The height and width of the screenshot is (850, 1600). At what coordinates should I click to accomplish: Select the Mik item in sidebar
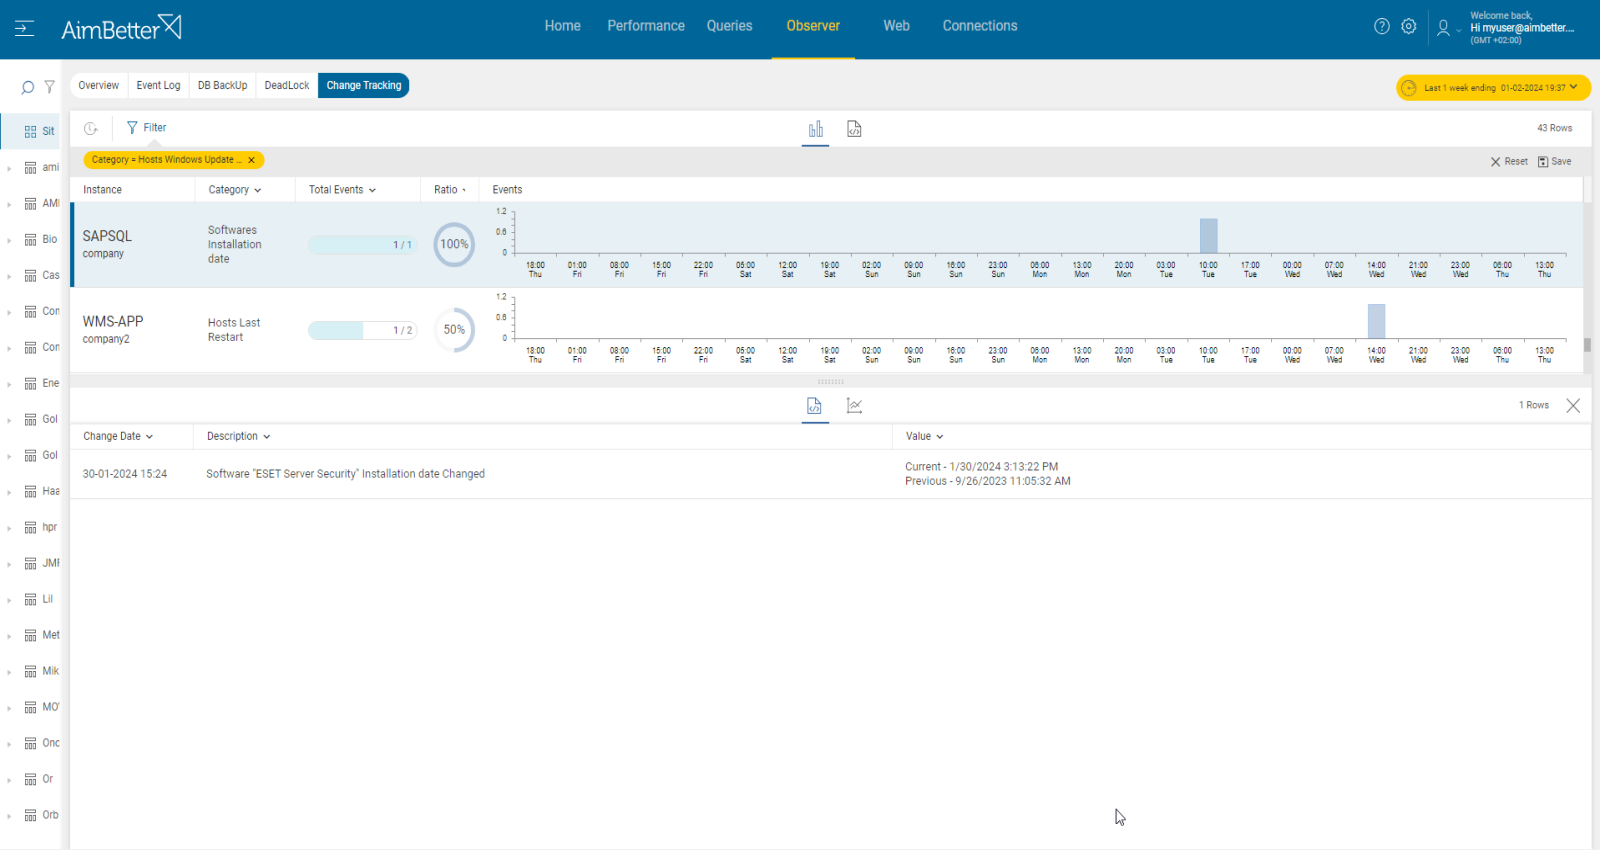tap(42, 672)
